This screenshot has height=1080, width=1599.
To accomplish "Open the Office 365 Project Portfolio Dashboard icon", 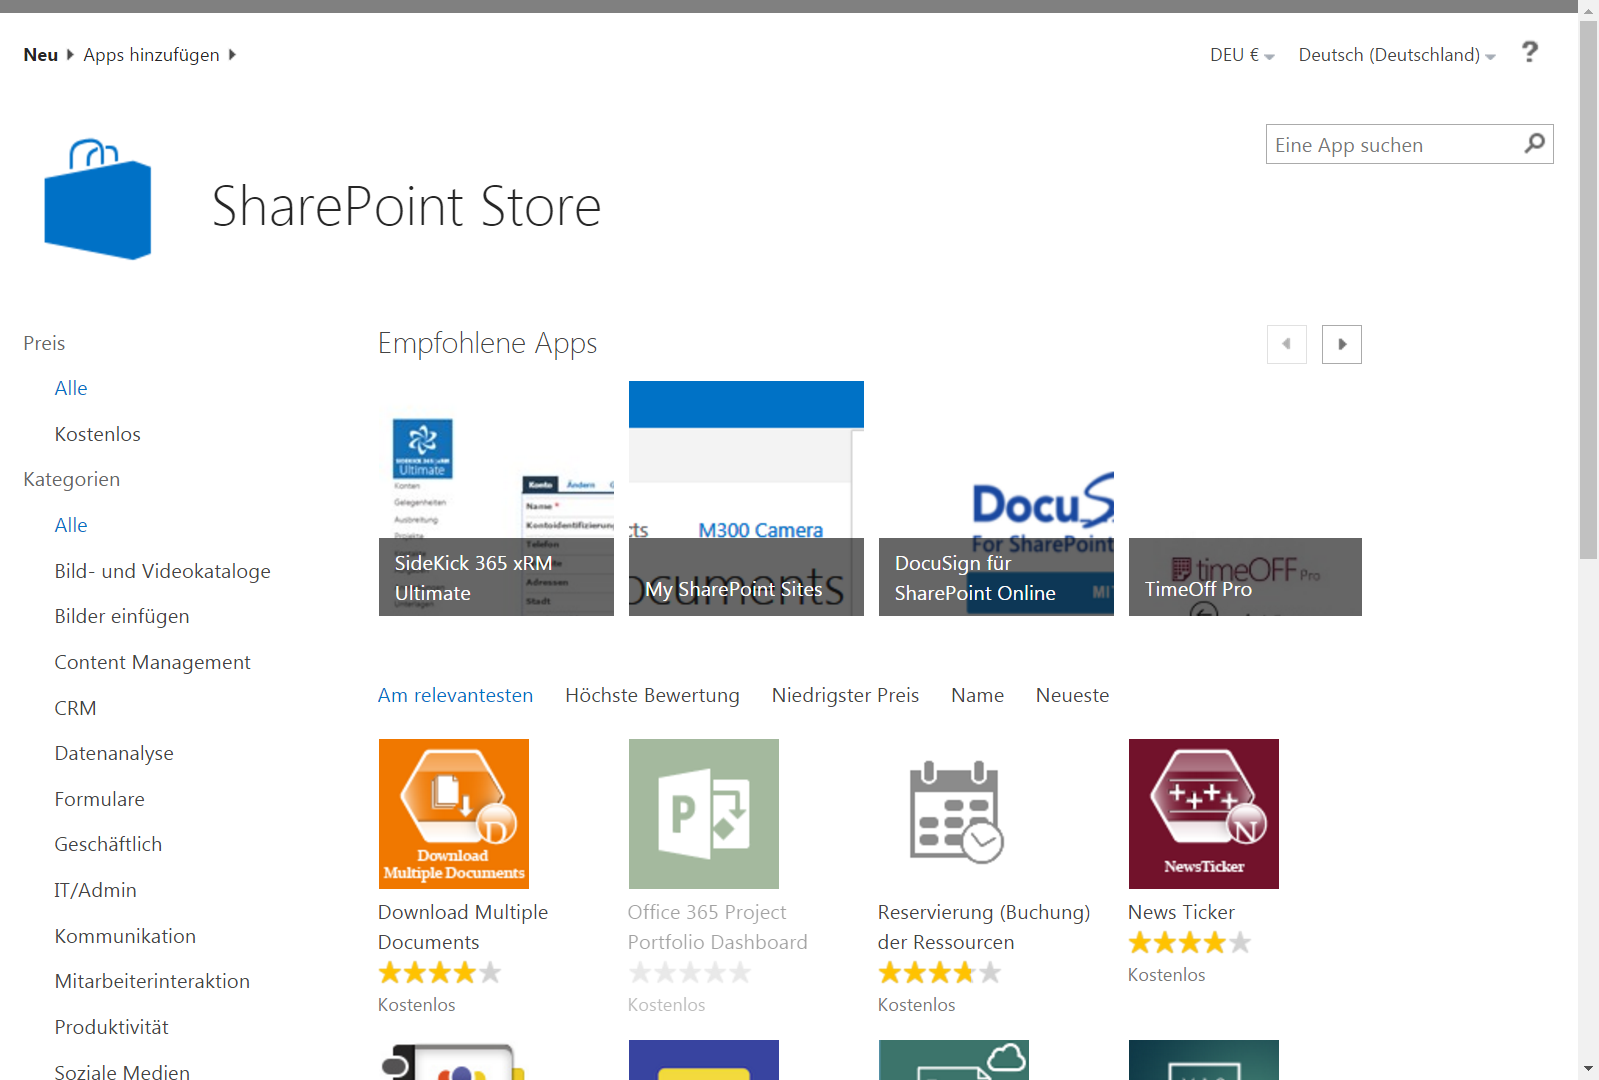I will (703, 813).
